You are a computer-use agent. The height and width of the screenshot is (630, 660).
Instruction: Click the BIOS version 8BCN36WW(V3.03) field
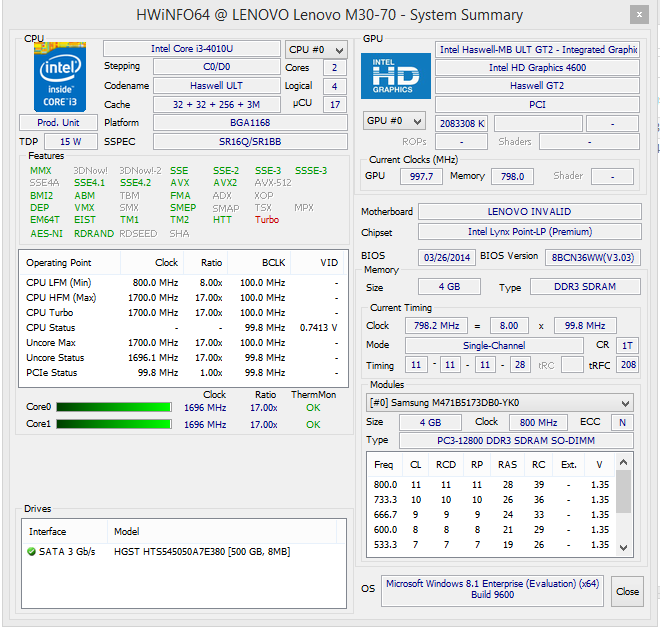[x=593, y=257]
